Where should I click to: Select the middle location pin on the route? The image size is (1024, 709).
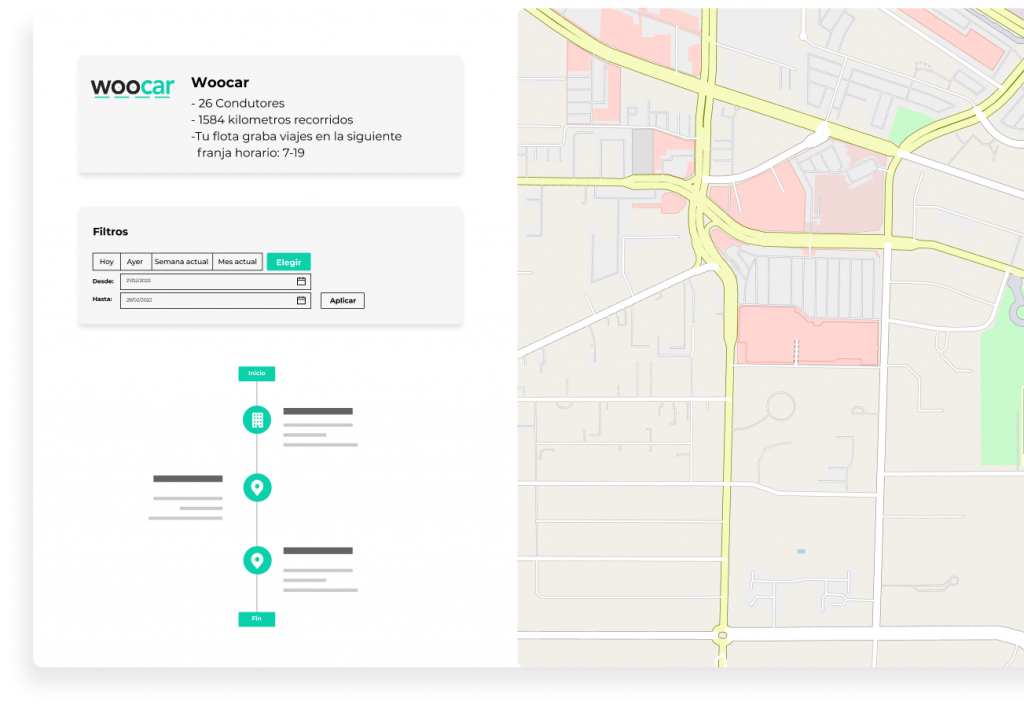[257, 488]
